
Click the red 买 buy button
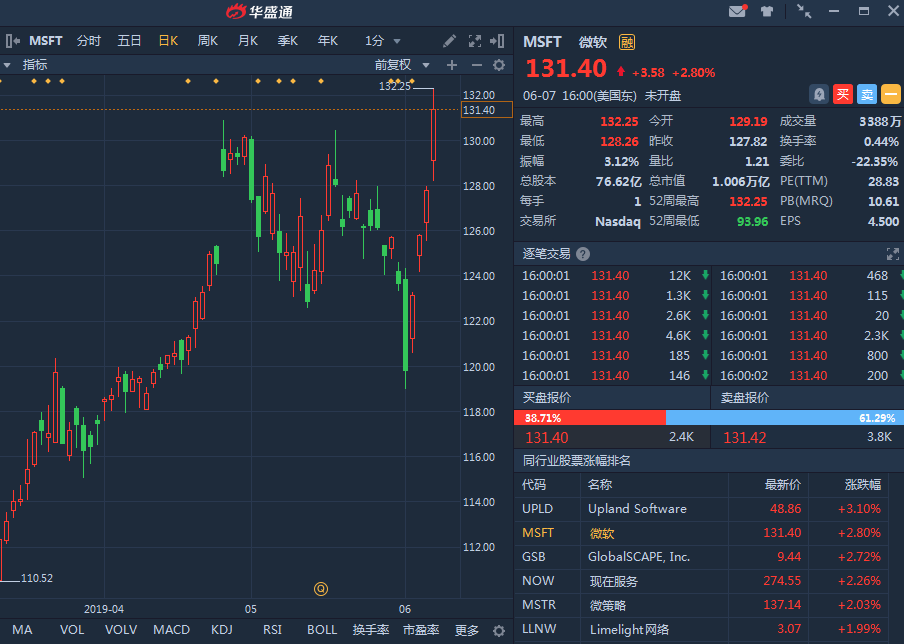843,94
